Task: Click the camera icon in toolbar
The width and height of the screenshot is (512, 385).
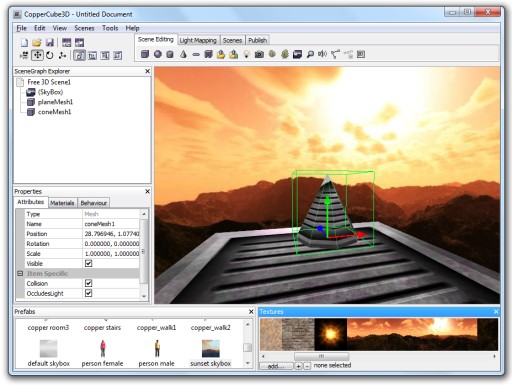Action: point(259,54)
